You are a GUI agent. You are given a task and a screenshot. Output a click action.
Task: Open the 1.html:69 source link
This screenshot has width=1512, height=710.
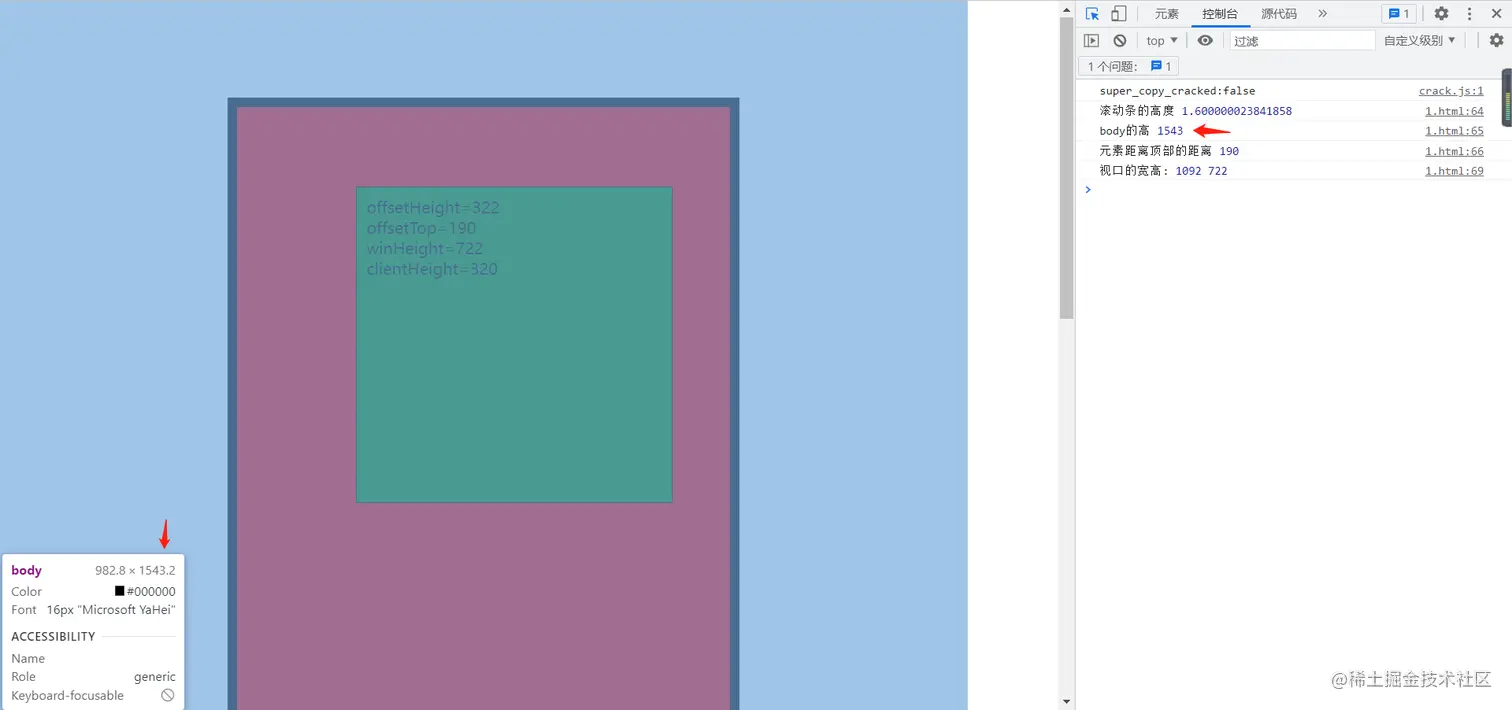point(1454,171)
